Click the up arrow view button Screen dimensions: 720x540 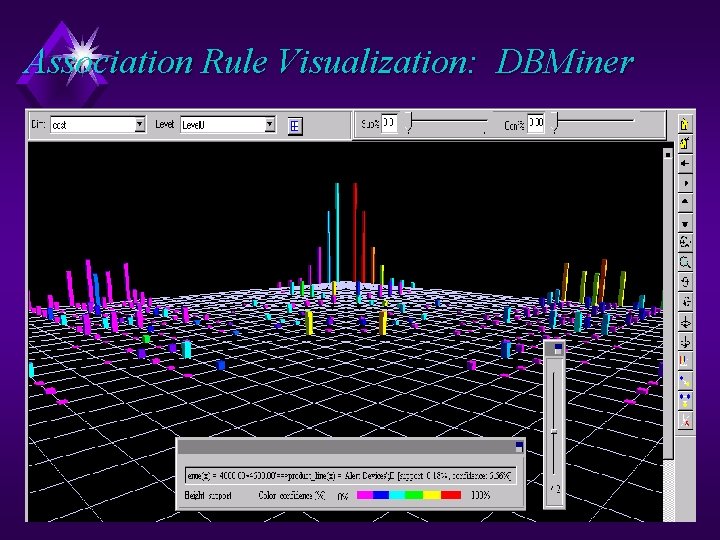685,202
